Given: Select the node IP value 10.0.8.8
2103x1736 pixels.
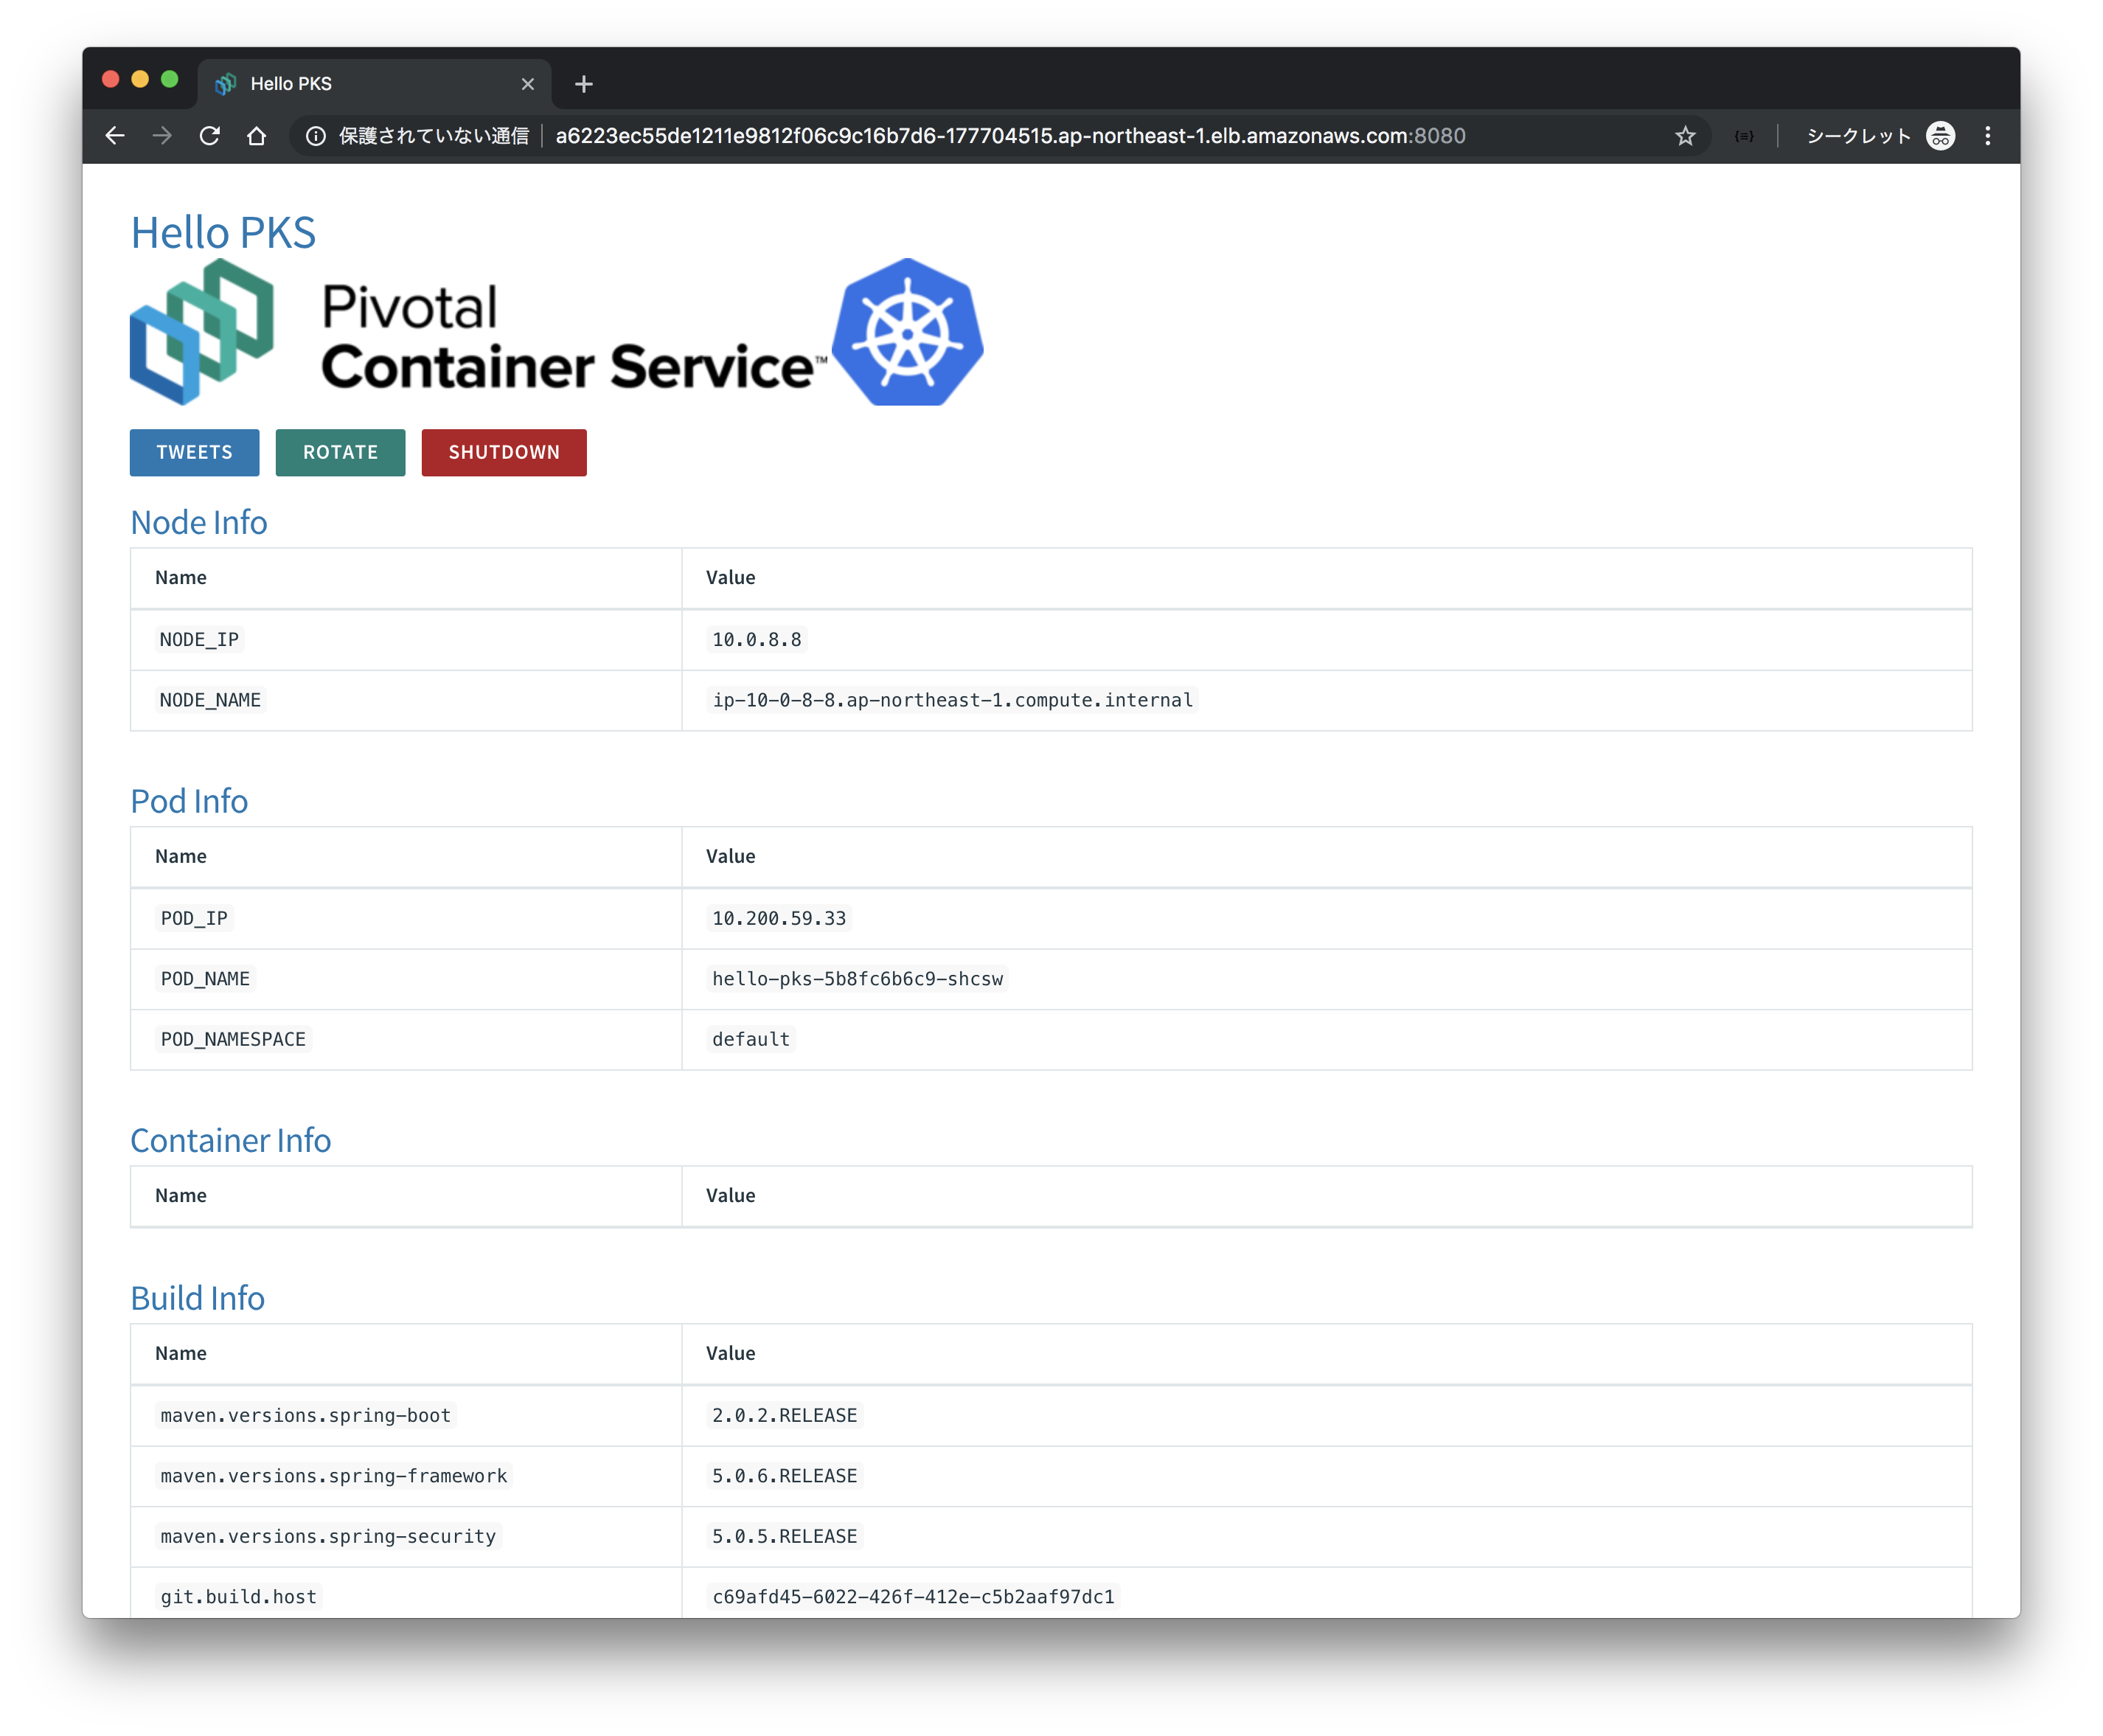Looking at the screenshot, I should [757, 640].
